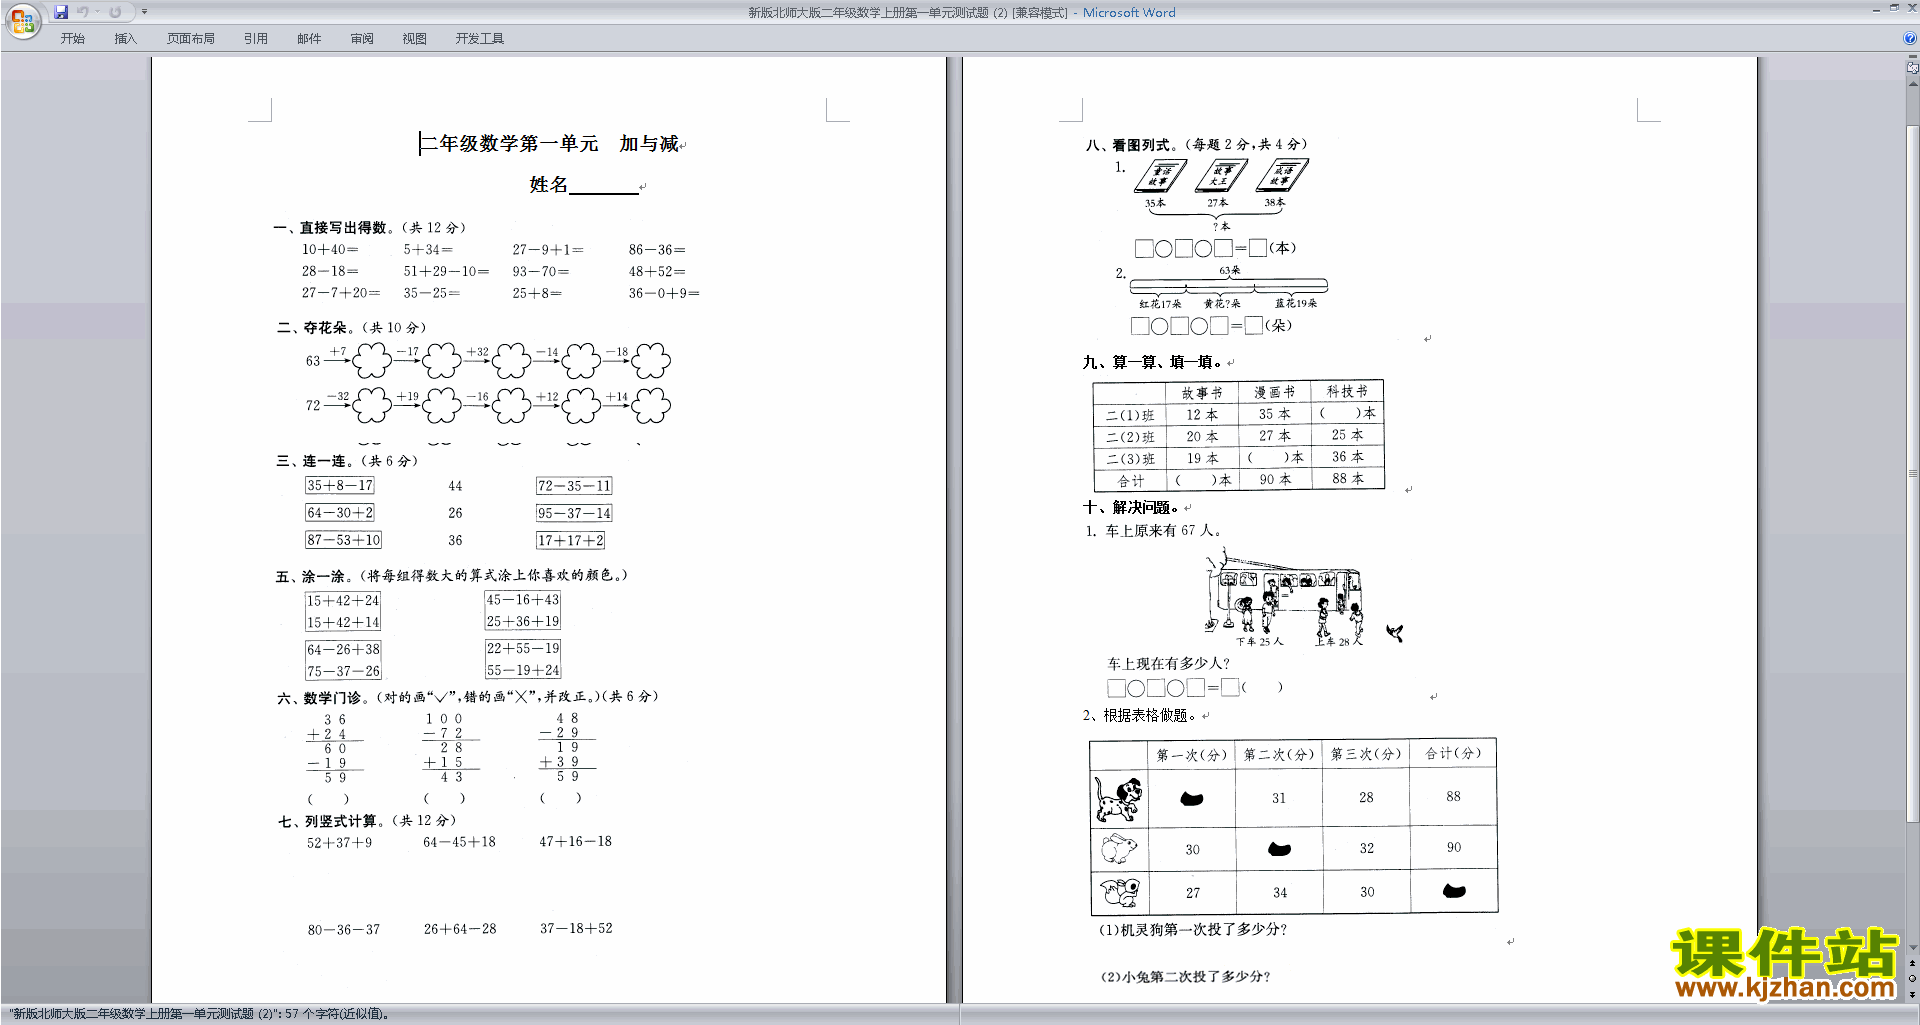Click table cell 二(2)班
Screen dimensions: 1920x1025
click(1130, 437)
